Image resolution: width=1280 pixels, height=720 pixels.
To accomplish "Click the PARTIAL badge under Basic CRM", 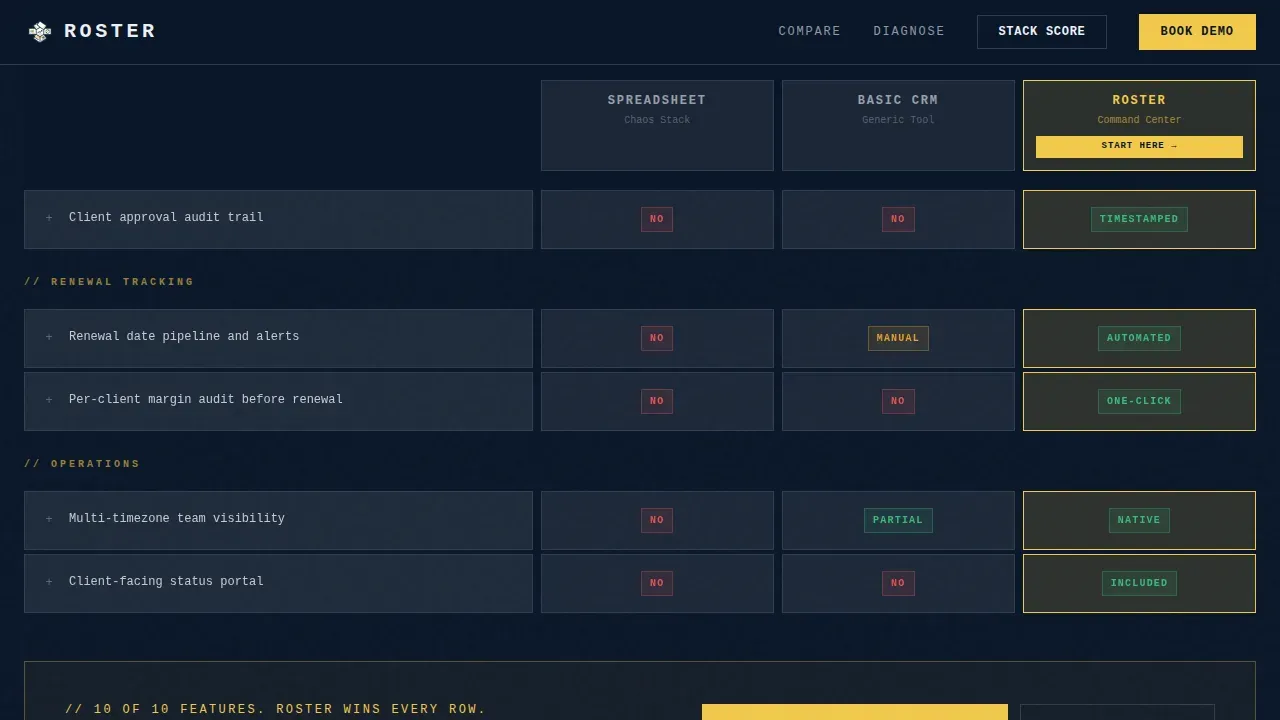I will [x=898, y=520].
